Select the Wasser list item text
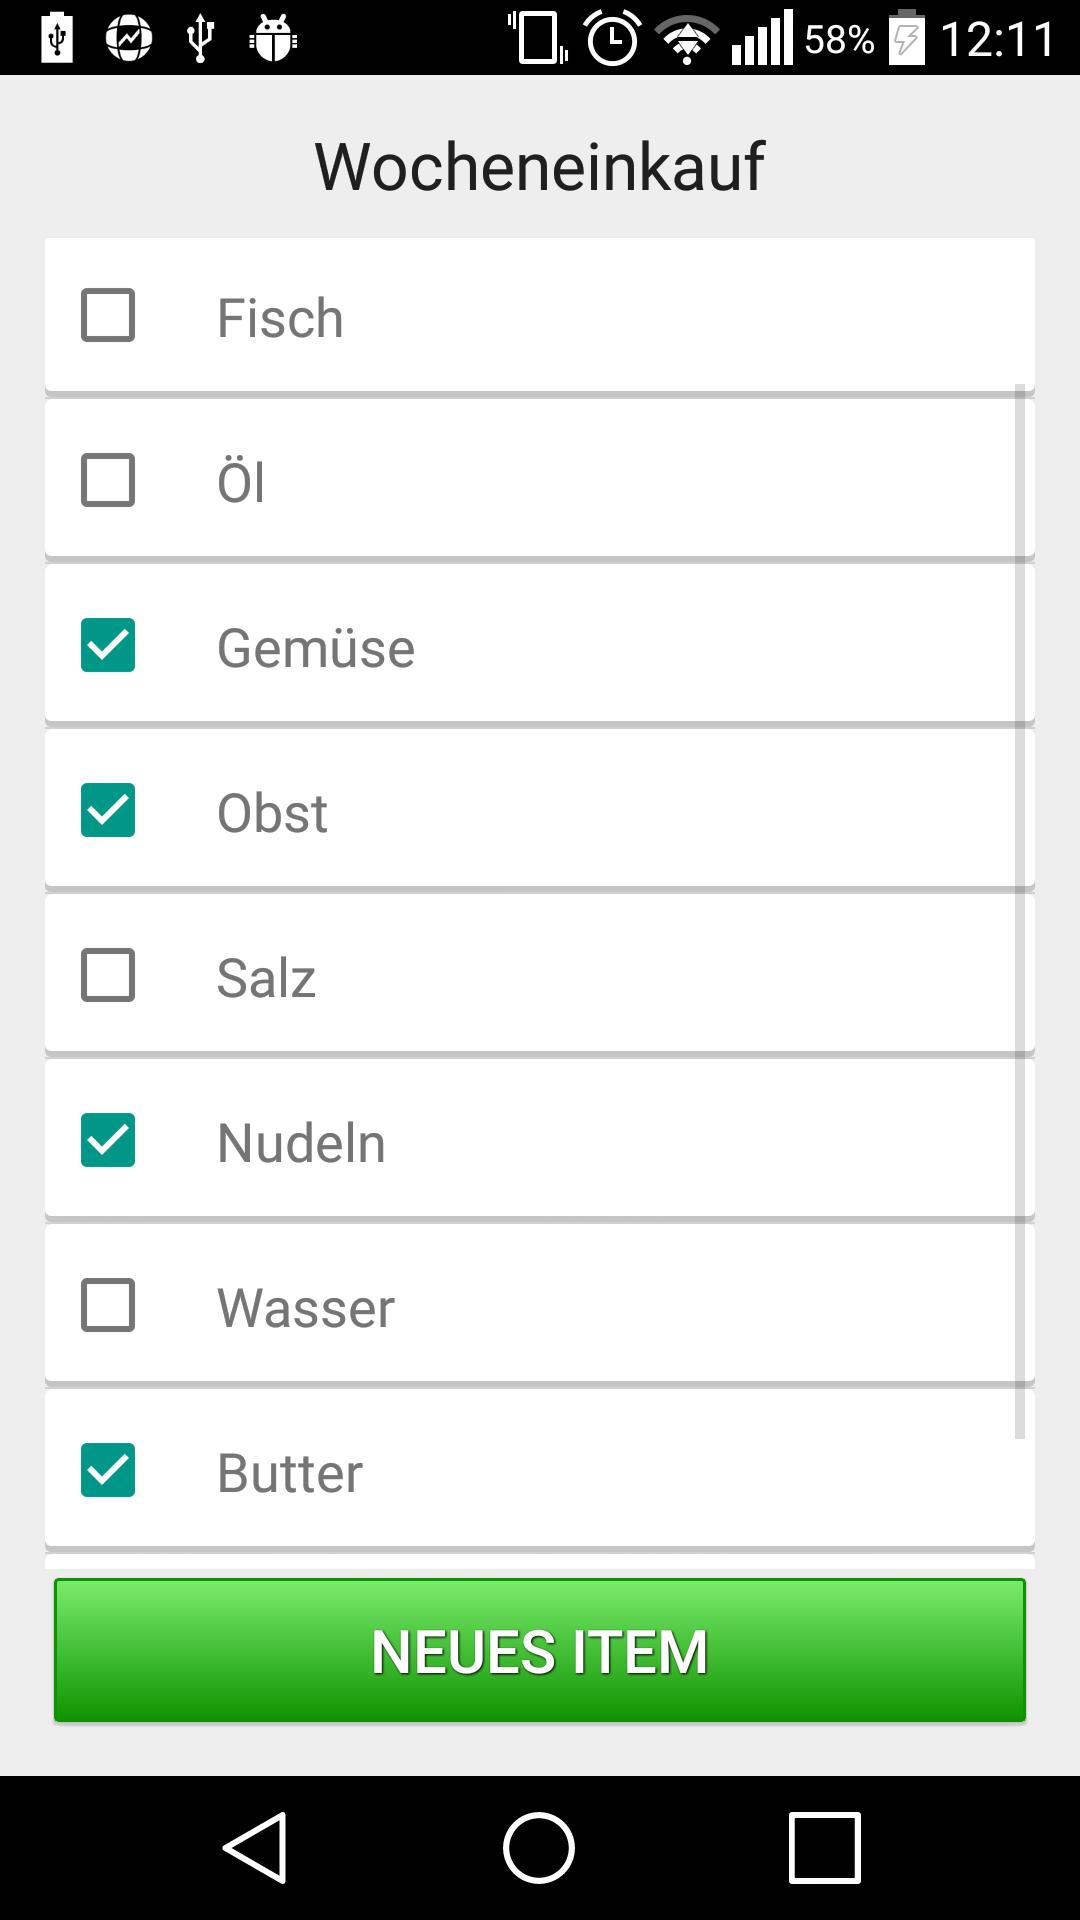Image resolution: width=1080 pixels, height=1920 pixels. pos(306,1308)
